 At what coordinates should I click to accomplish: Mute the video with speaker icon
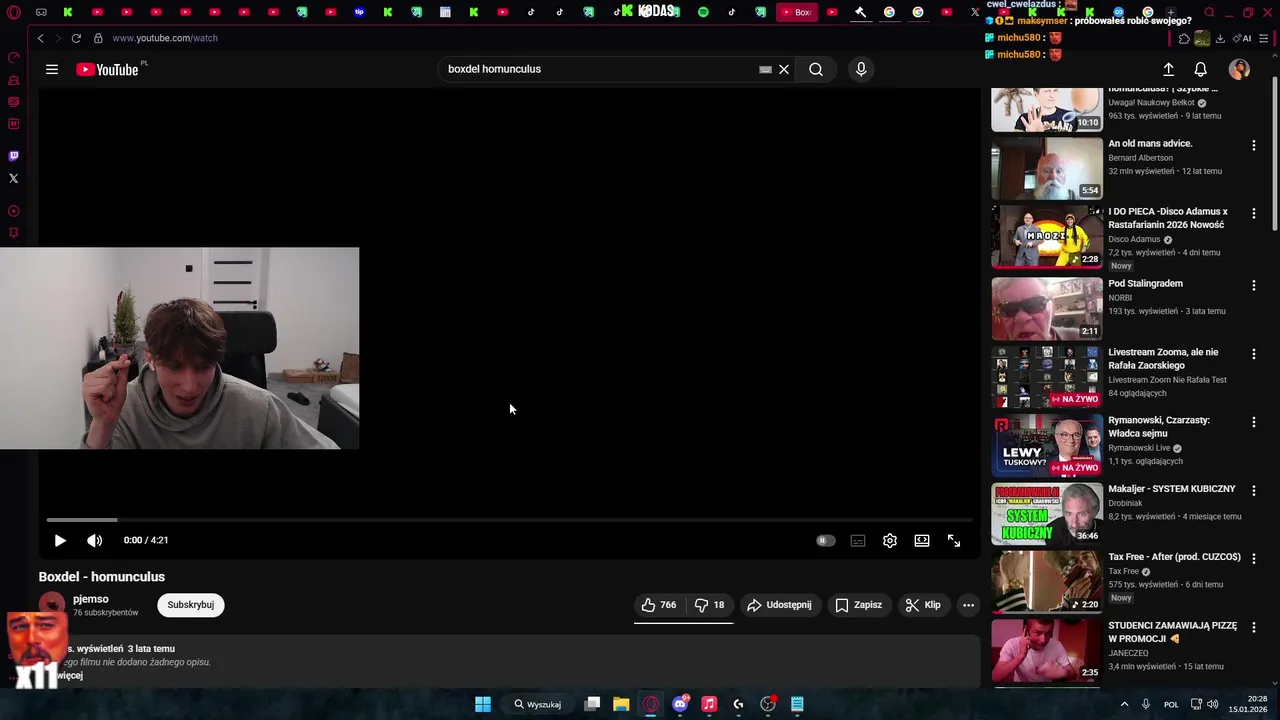click(x=94, y=540)
